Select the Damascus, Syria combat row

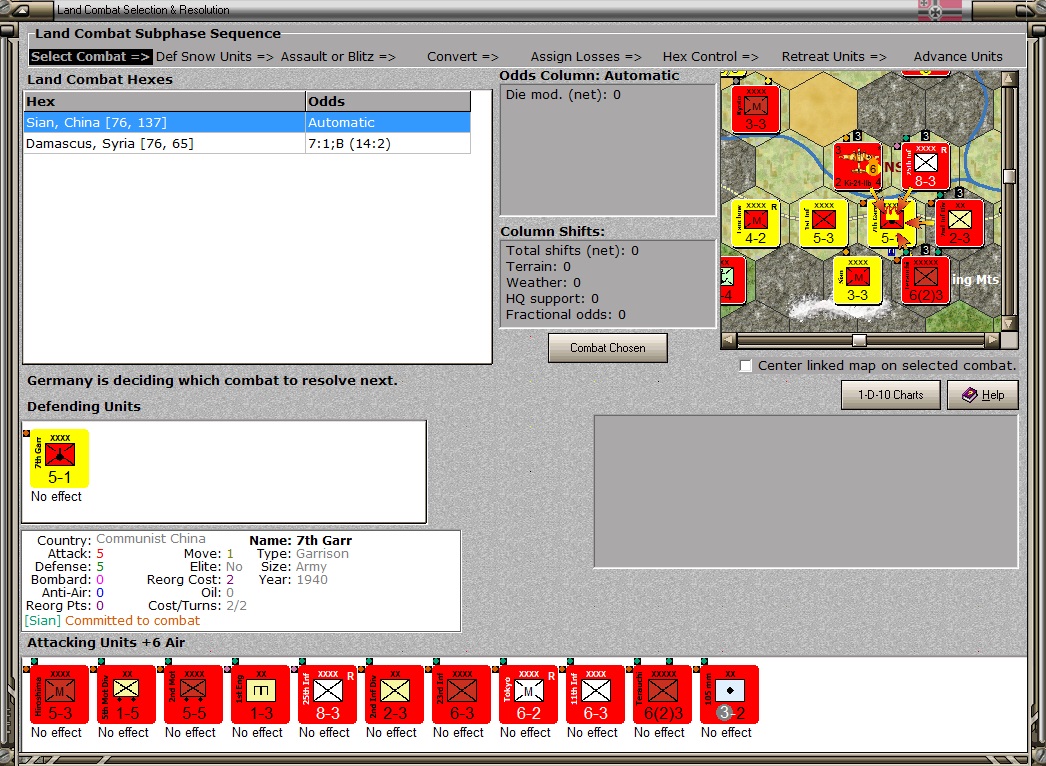[247, 143]
